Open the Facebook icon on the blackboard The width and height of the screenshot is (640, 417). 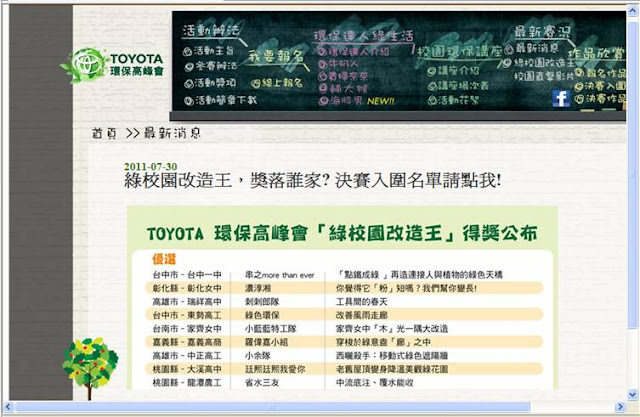[x=561, y=98]
